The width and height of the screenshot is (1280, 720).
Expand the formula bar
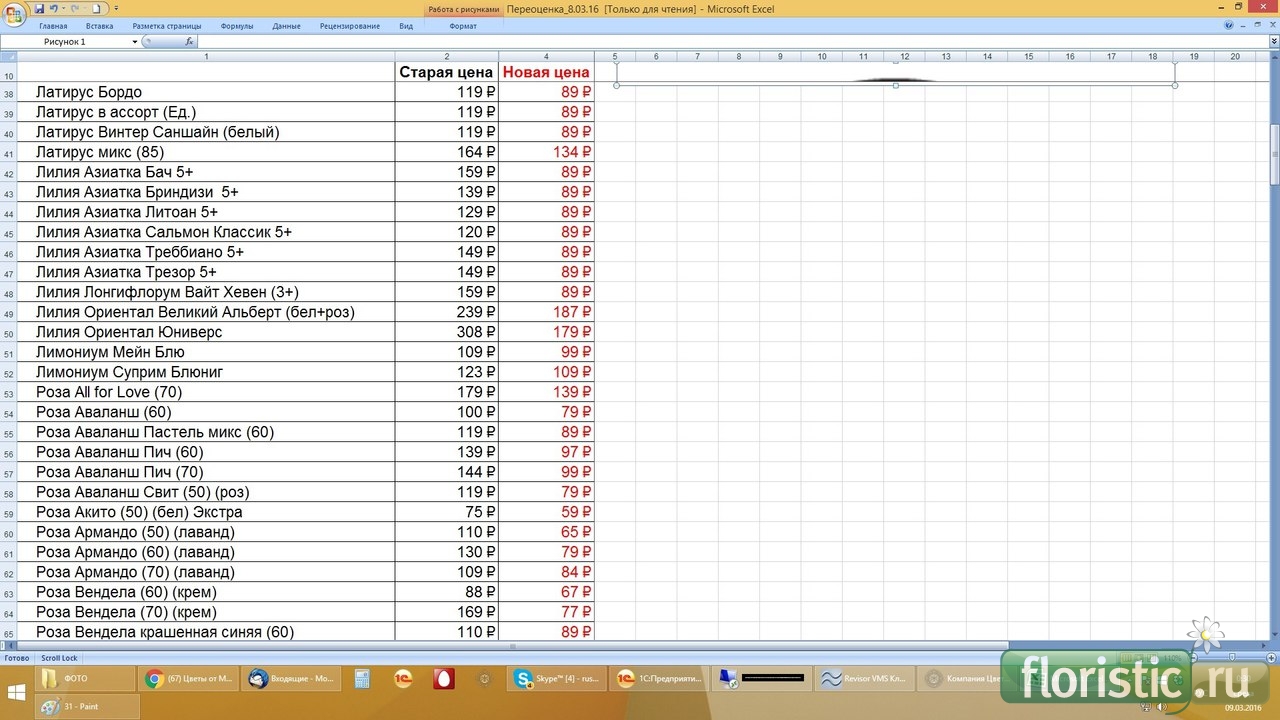(1273, 42)
